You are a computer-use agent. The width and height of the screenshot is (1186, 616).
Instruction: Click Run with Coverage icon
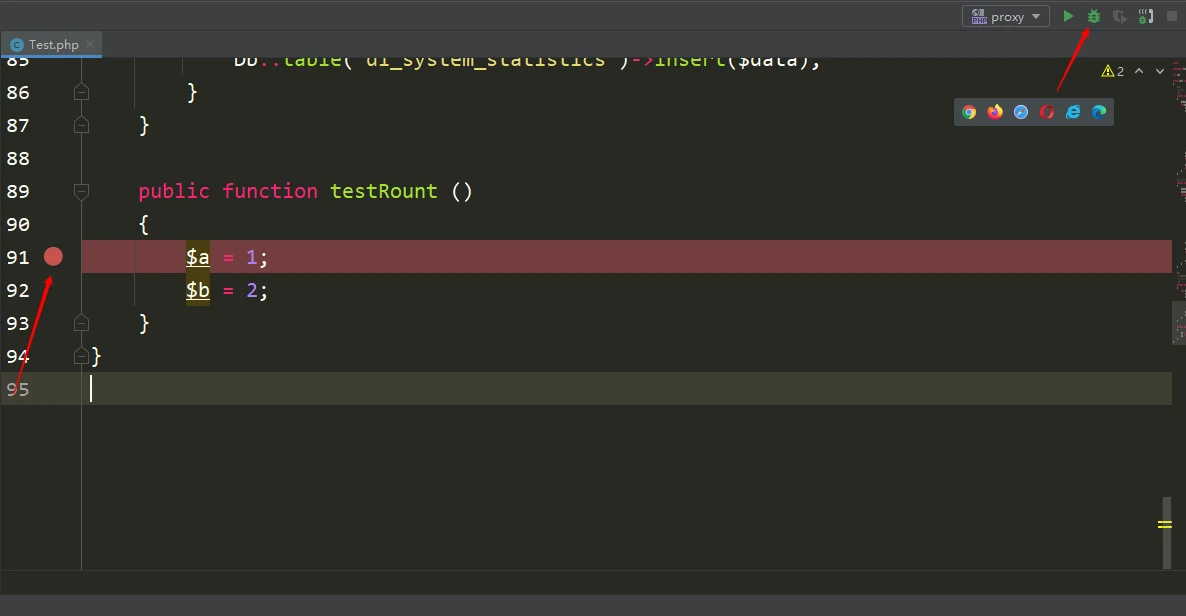(x=1120, y=16)
